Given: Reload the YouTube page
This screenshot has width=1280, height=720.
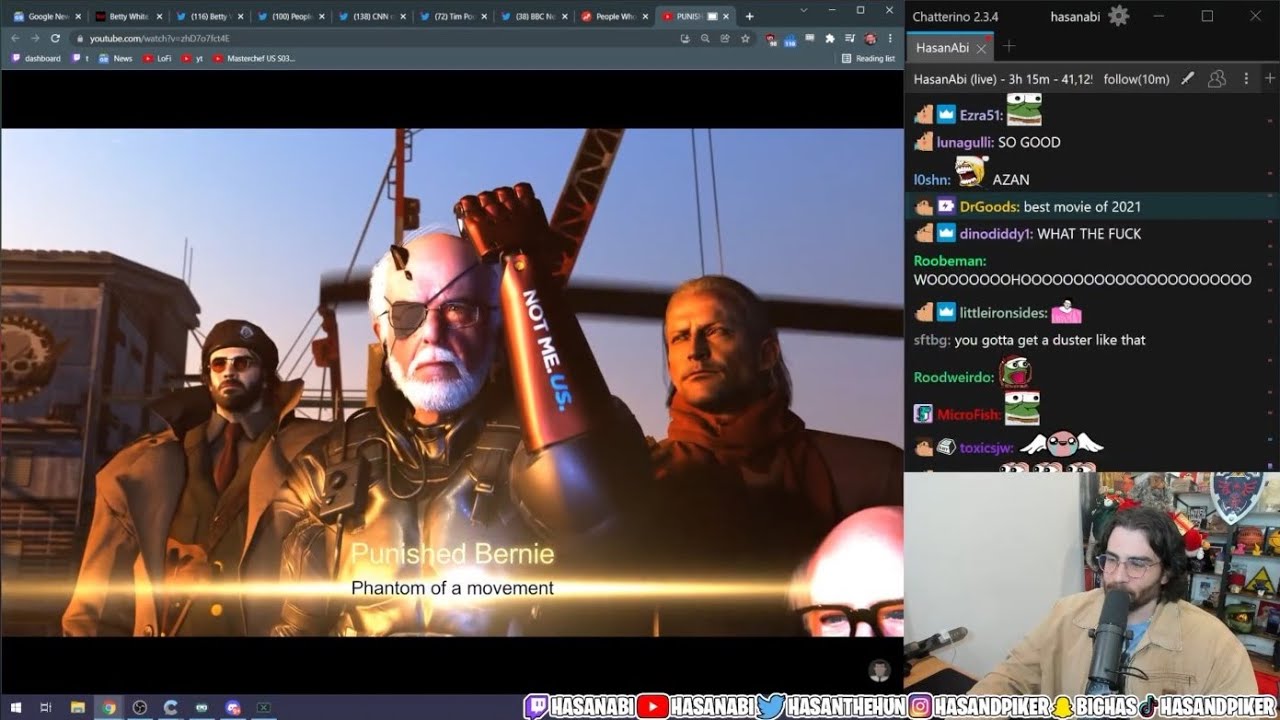Looking at the screenshot, I should pos(55,38).
